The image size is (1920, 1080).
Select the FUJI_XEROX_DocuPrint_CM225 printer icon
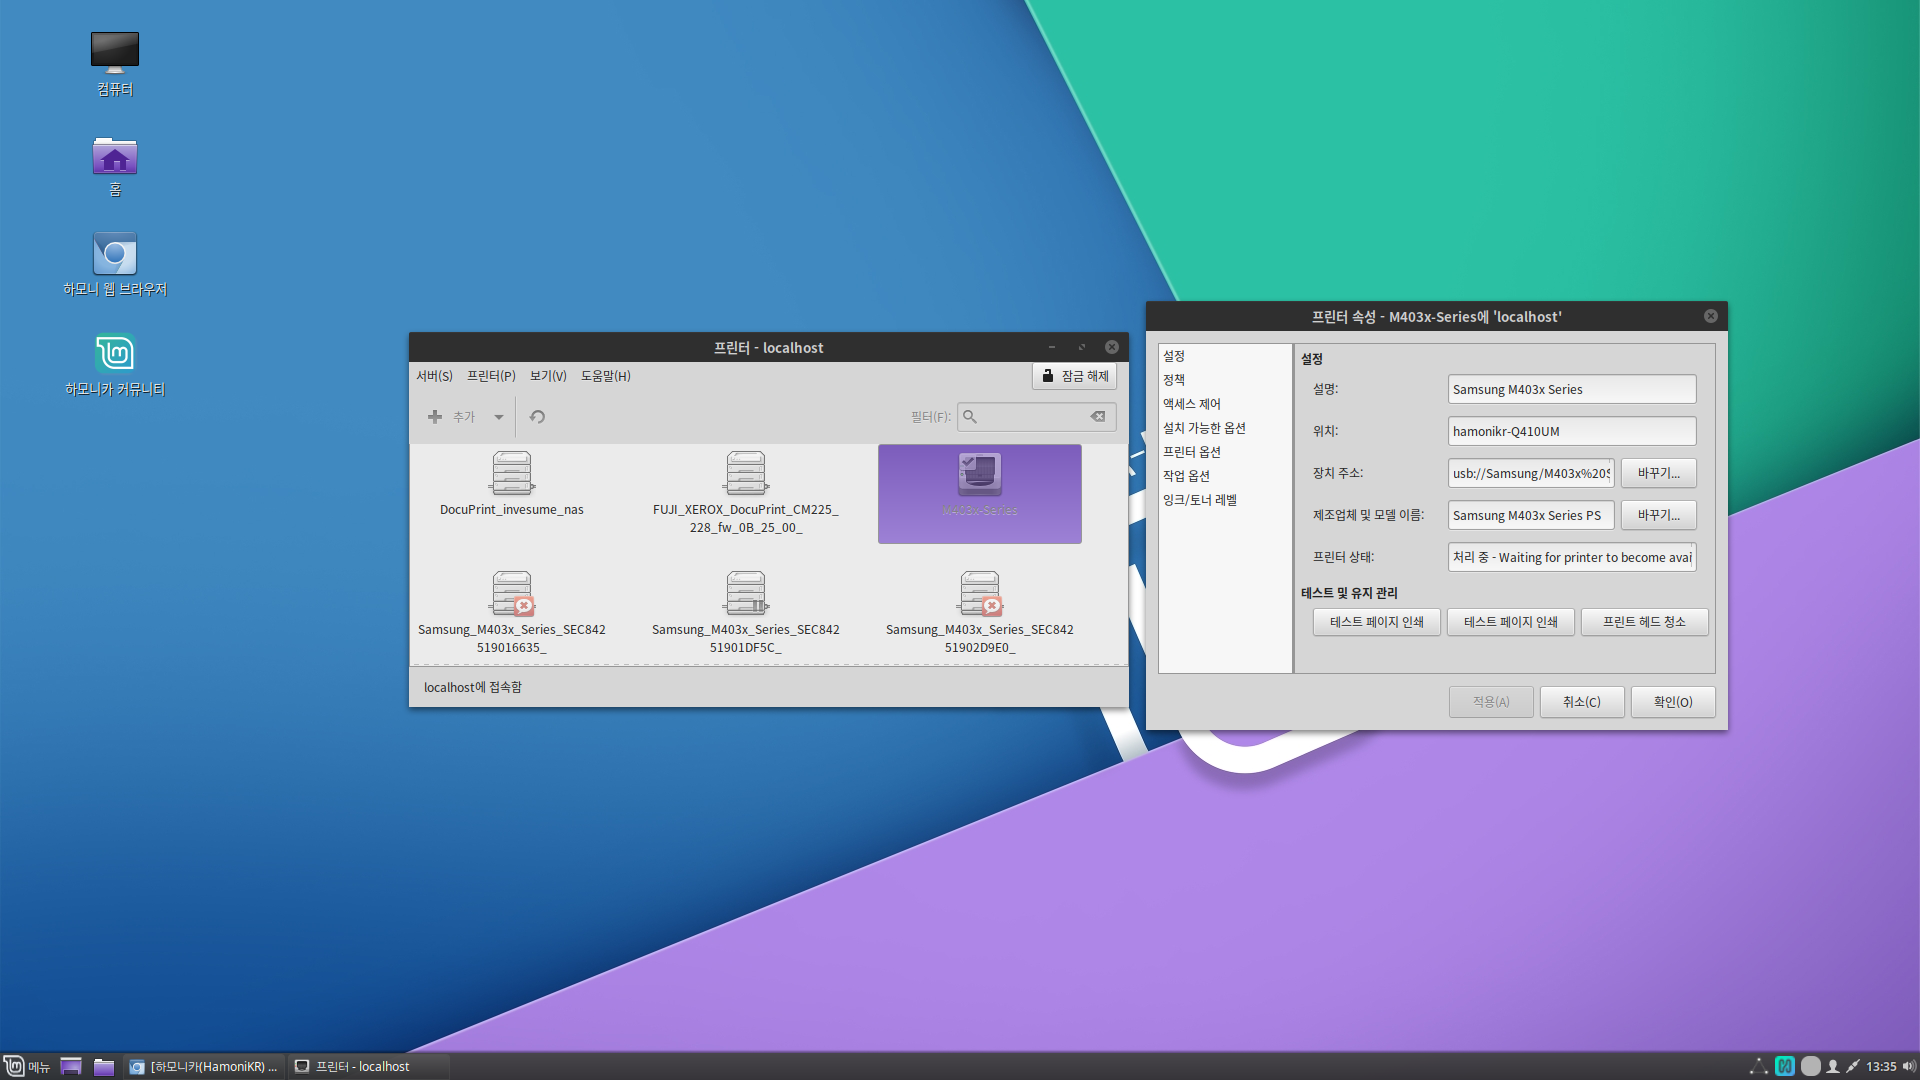point(746,474)
